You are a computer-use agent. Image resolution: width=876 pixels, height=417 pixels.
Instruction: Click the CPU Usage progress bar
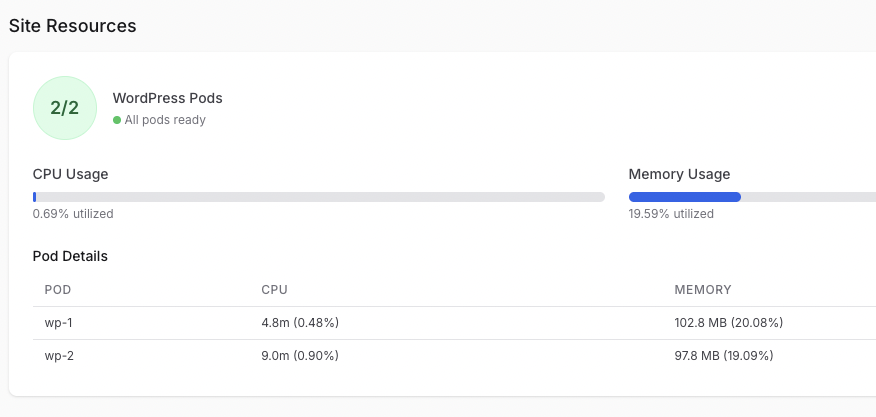pyautogui.click(x=319, y=197)
